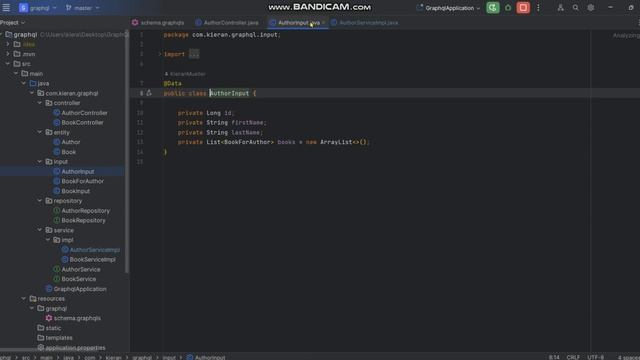
Task: Expand the .idea folder
Action: coord(8,44)
